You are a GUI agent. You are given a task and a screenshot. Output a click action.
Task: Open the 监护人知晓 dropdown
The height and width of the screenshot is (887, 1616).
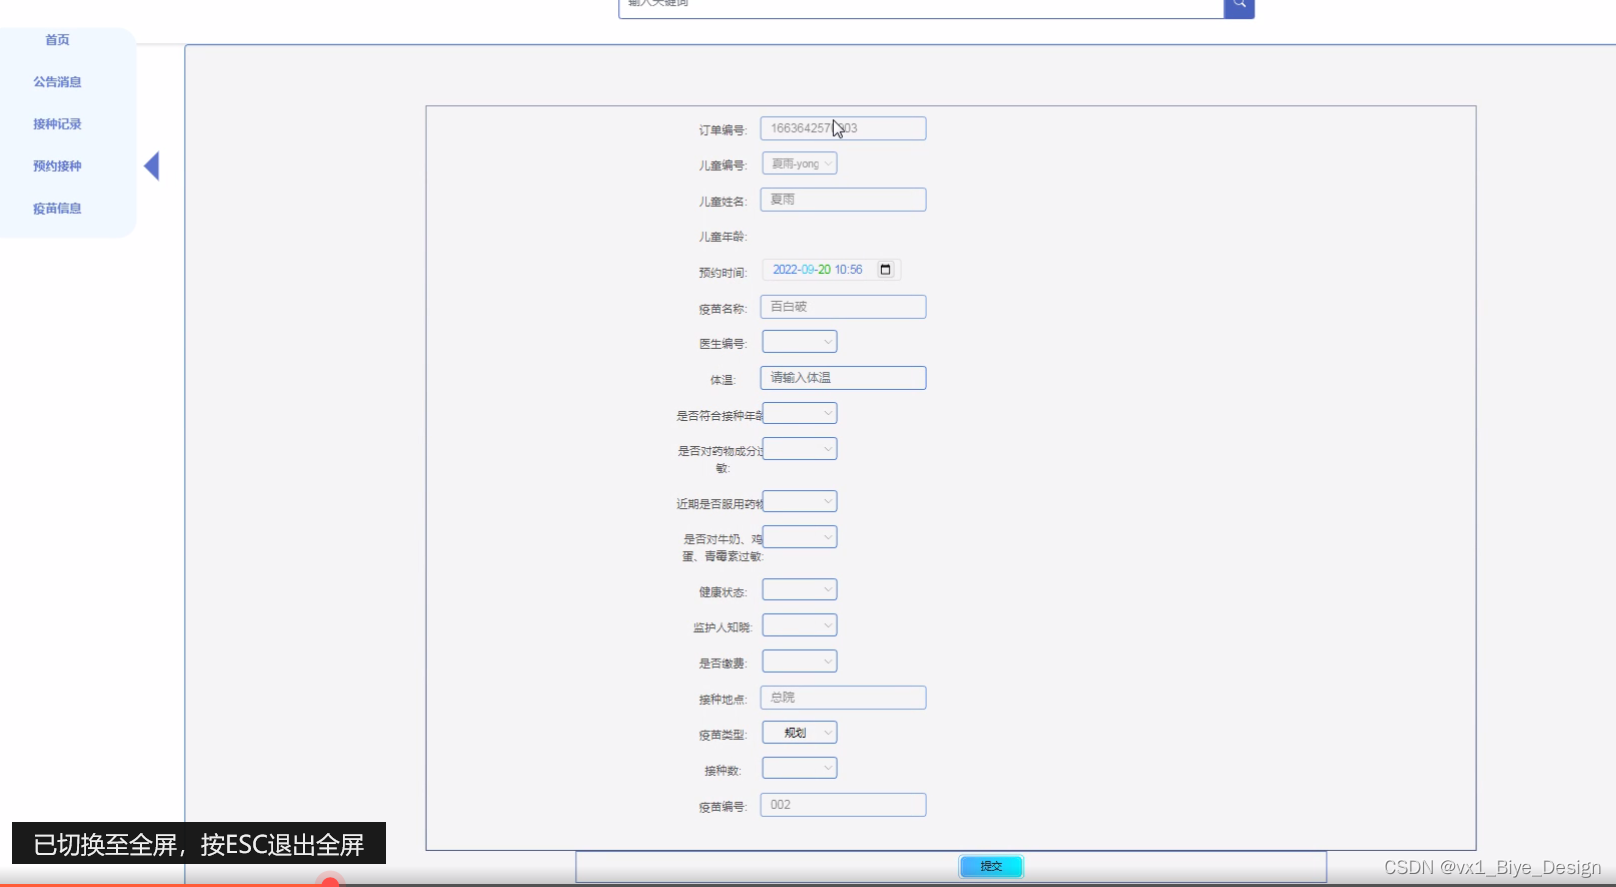pyautogui.click(x=800, y=625)
